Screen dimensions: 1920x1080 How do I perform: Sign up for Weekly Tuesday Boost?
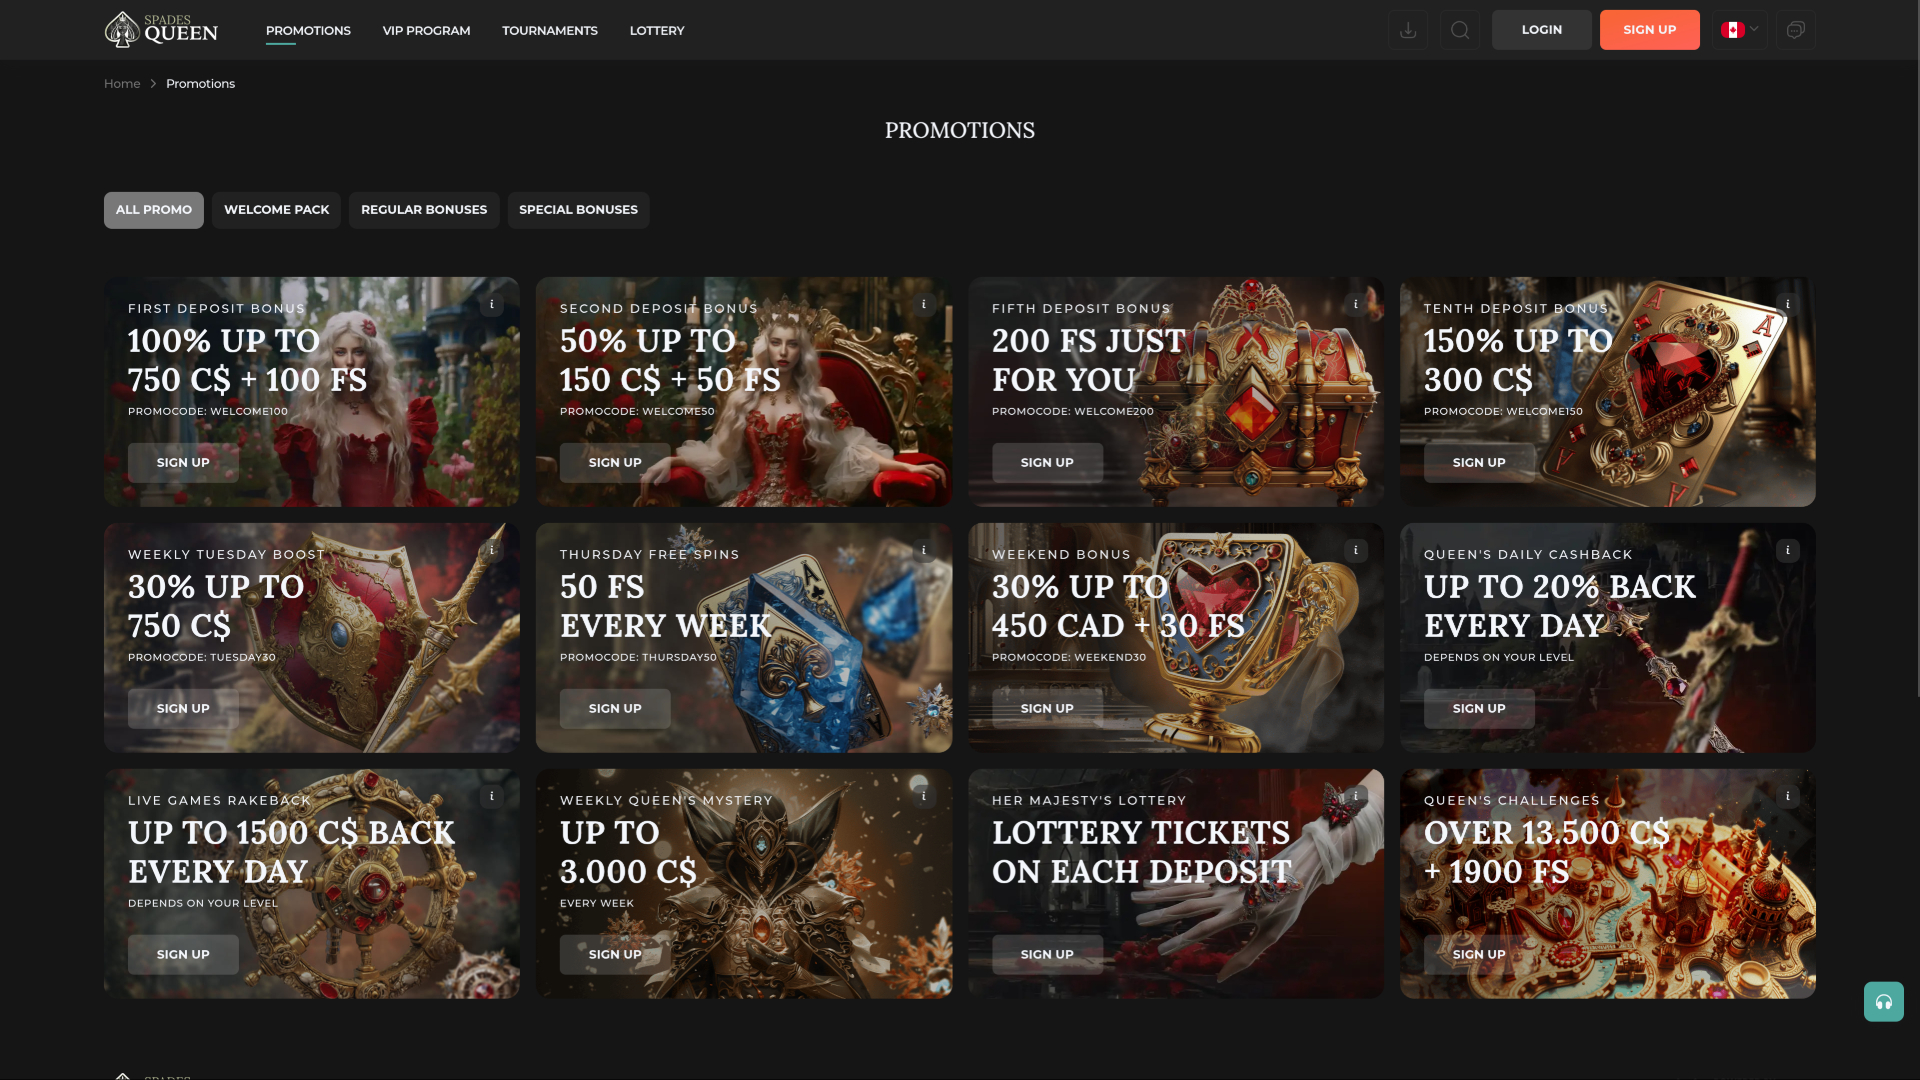coord(183,709)
